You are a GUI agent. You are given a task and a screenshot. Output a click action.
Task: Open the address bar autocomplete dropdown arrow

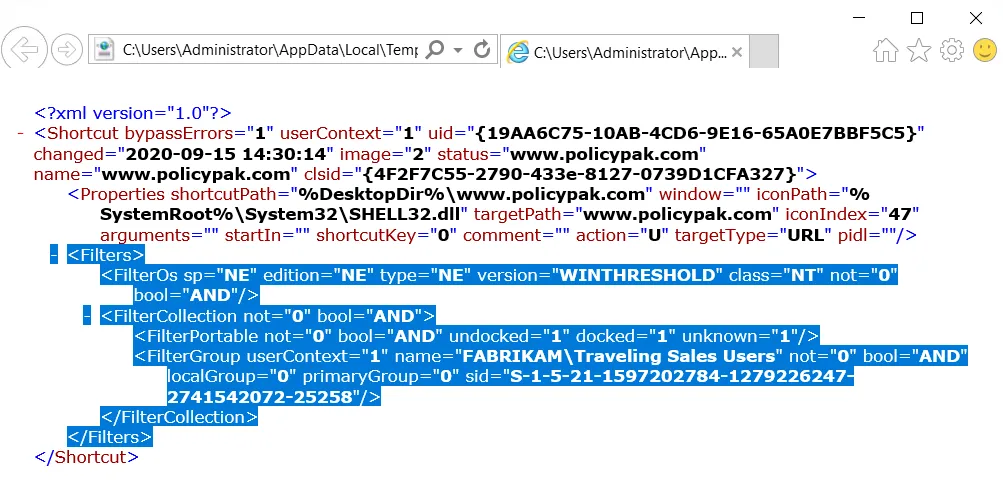point(458,50)
